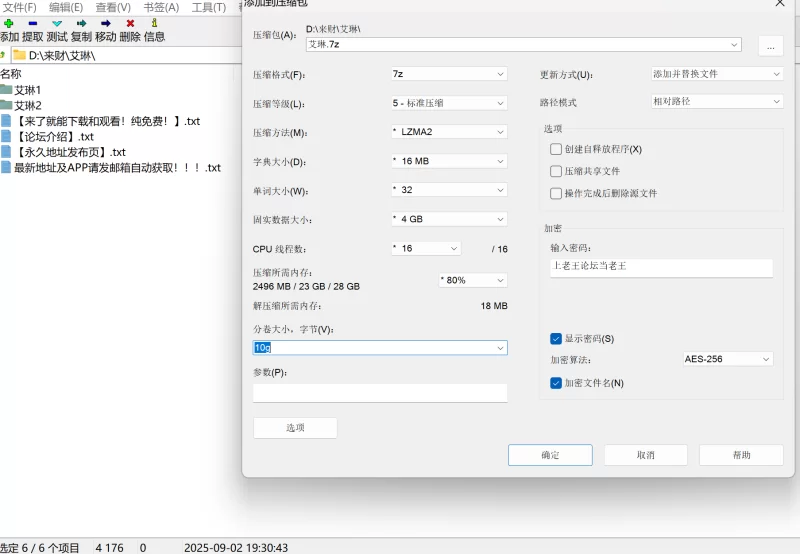Select file icon of 最新地址及APP请发邮箱自动获取 file
The width and height of the screenshot is (800, 554).
pos(6,167)
